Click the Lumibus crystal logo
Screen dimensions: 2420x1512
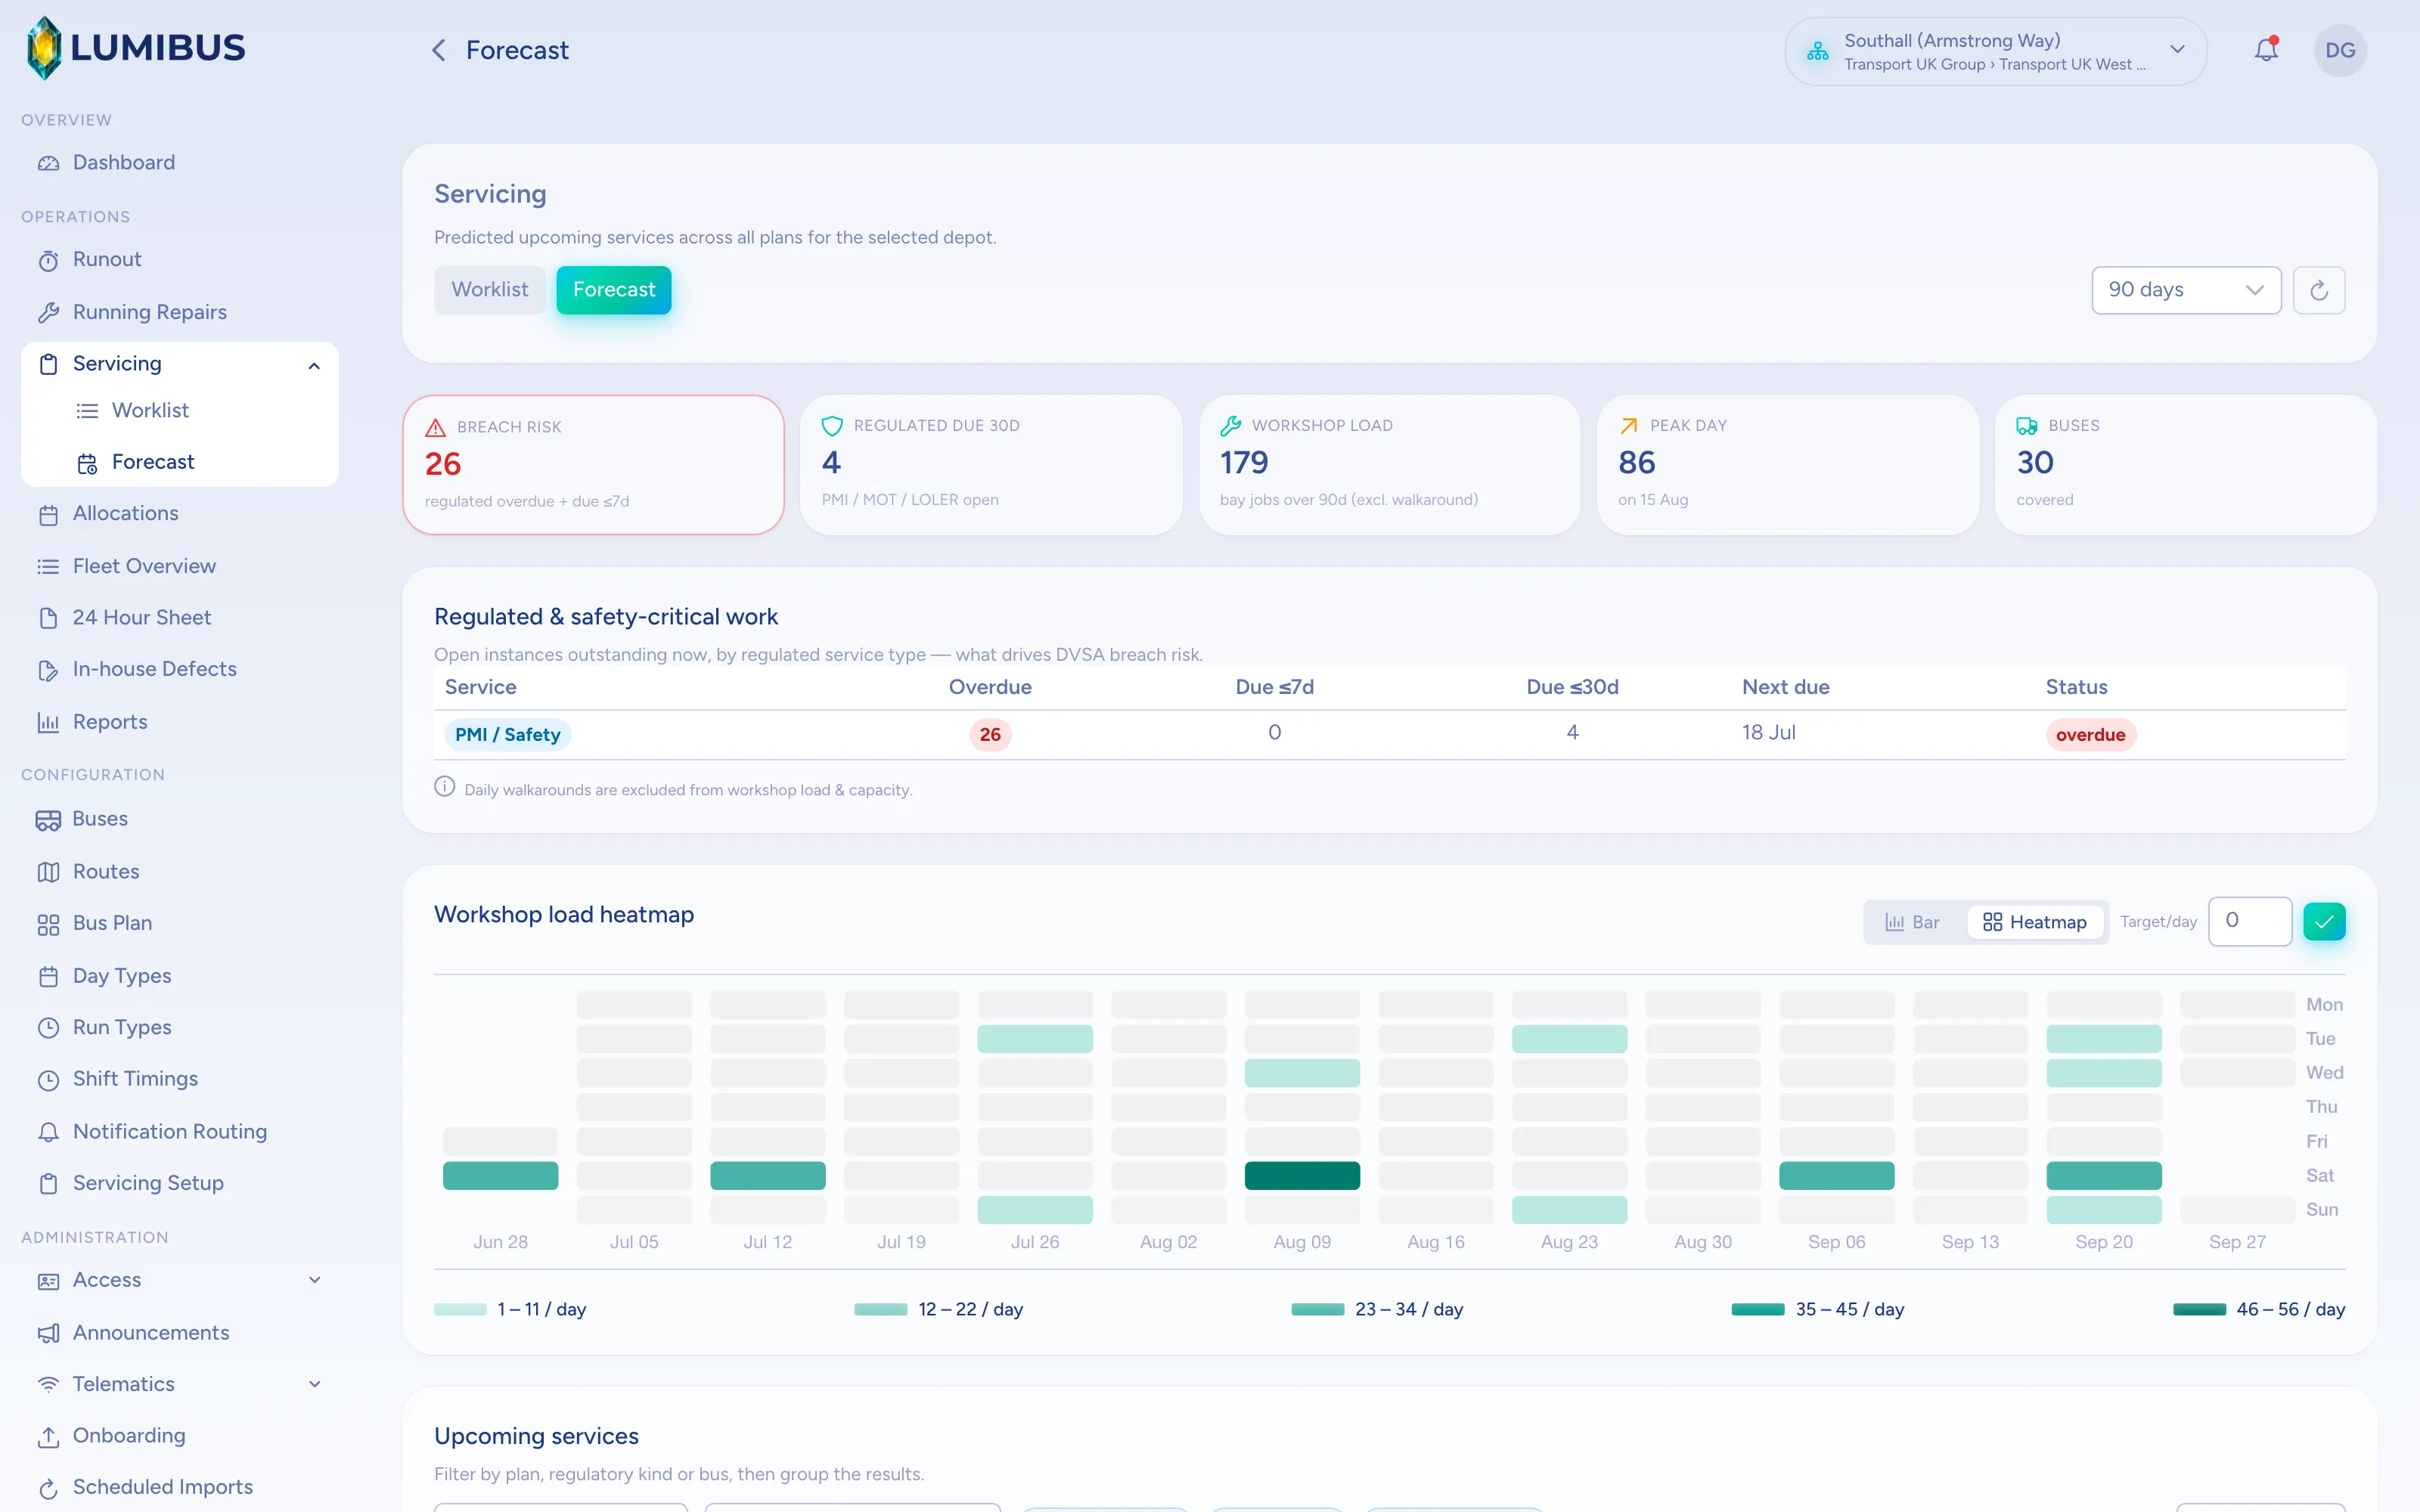tap(44, 48)
